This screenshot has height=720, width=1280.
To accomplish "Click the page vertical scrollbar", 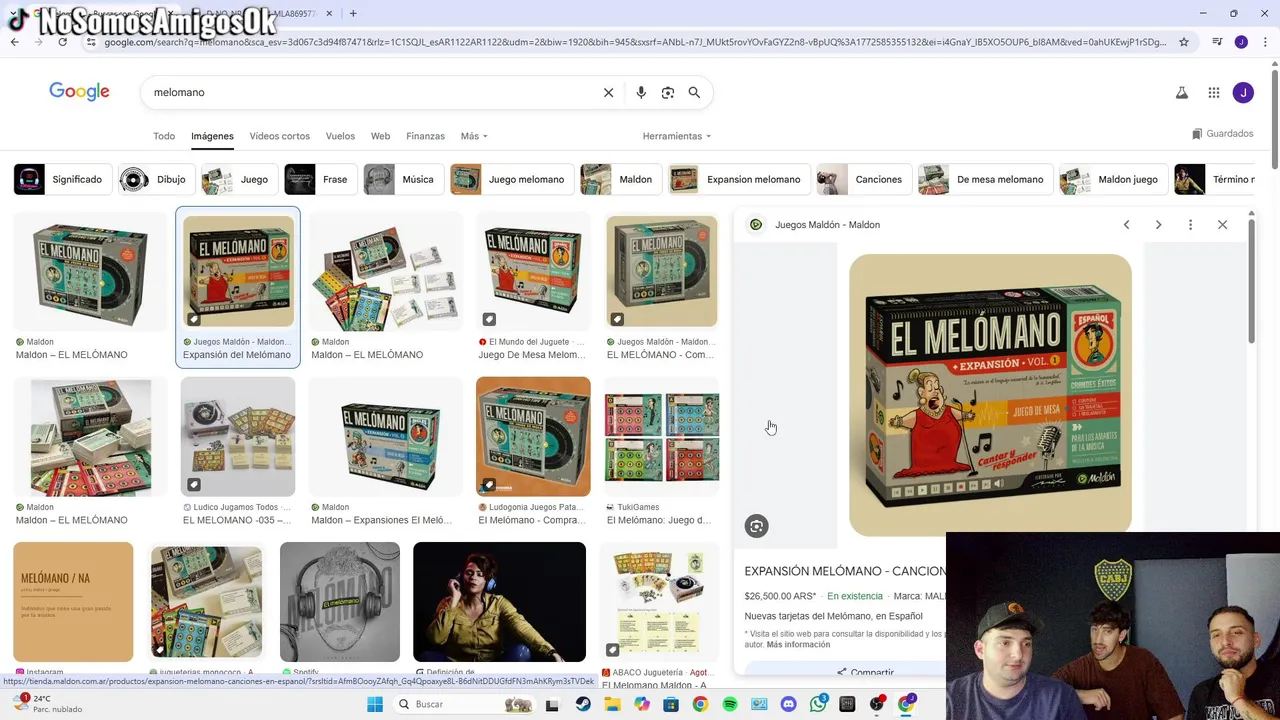I will pos(1275,120).
